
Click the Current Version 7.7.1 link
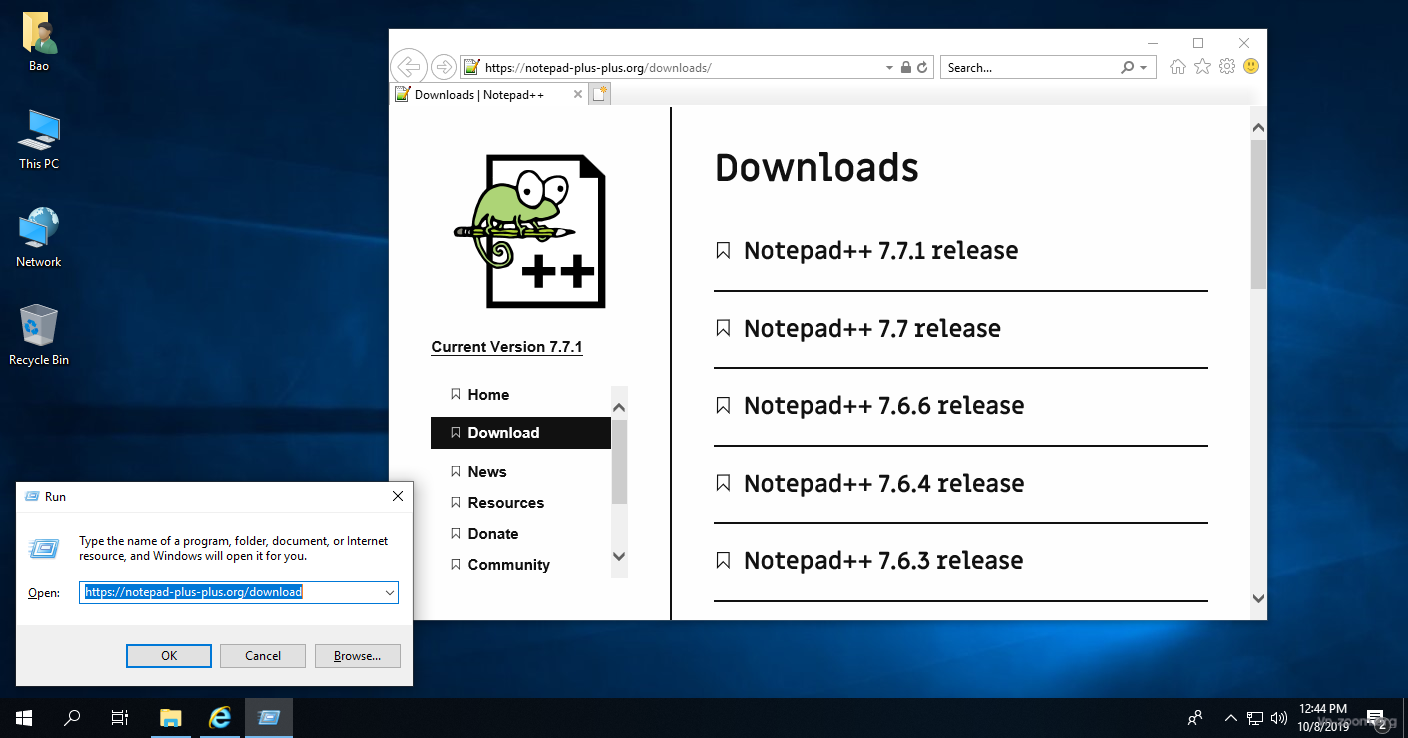(507, 347)
